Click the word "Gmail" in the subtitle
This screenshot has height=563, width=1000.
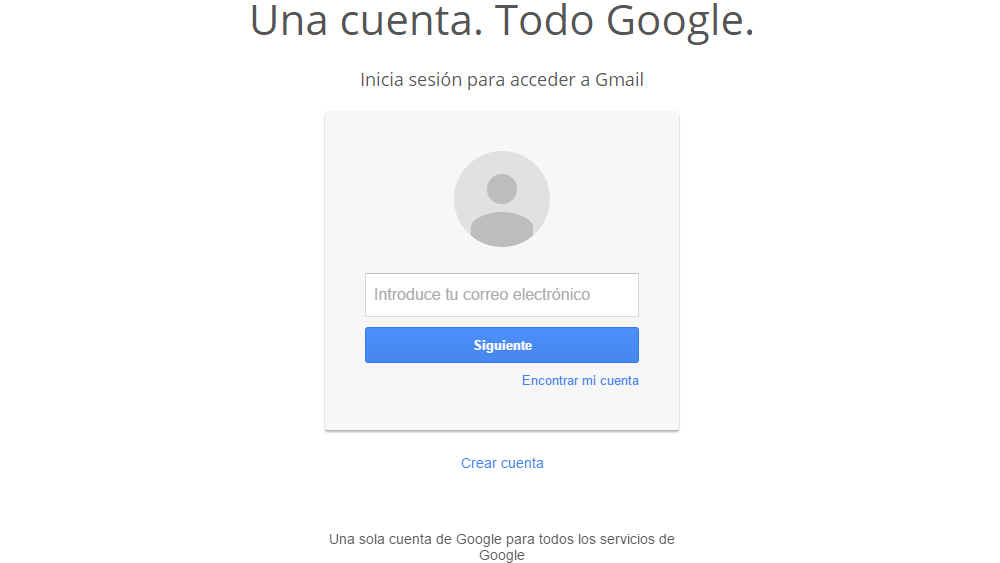coord(619,80)
